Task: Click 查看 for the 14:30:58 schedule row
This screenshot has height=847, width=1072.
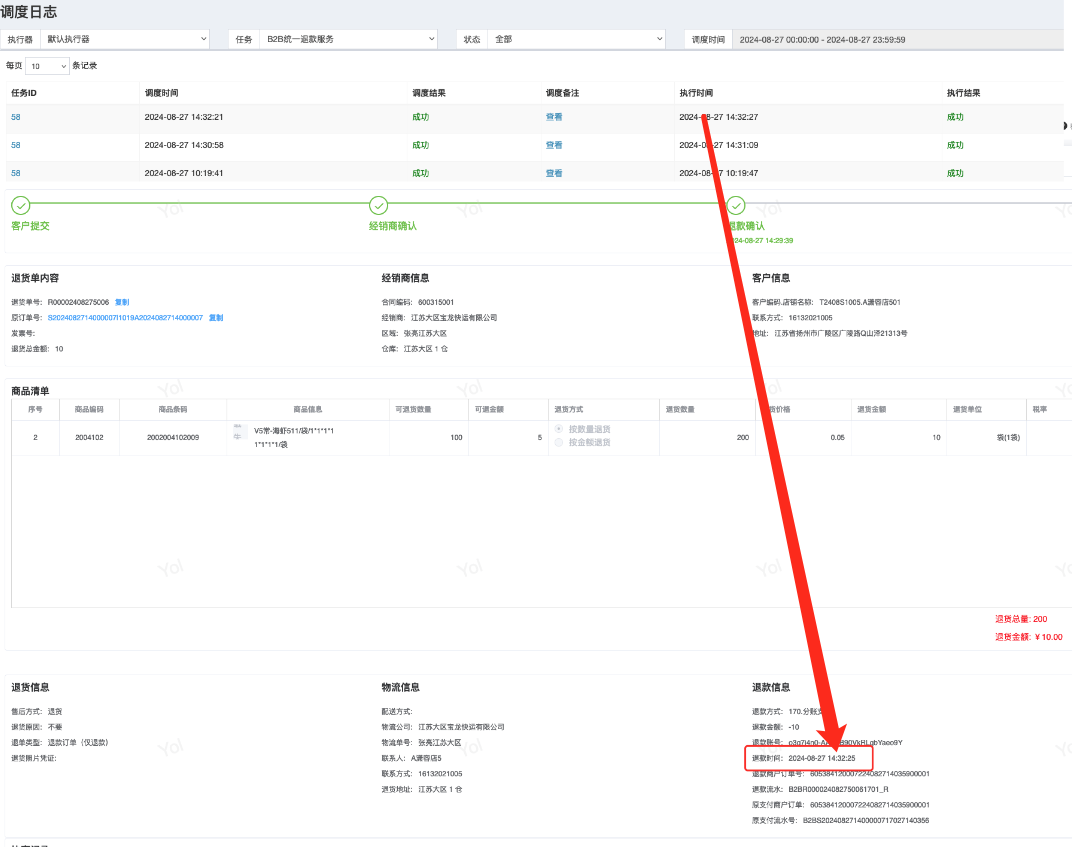Action: [554, 145]
